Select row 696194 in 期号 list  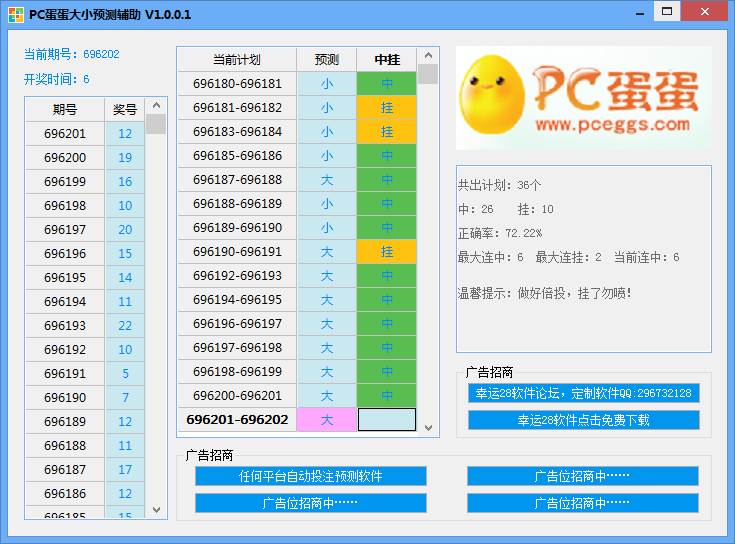click(x=85, y=301)
